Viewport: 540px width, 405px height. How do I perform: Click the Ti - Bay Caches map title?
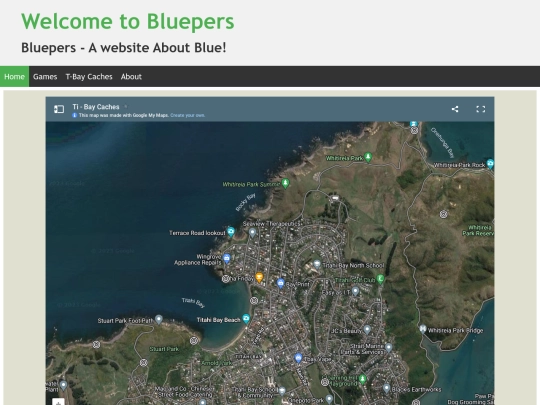96,107
